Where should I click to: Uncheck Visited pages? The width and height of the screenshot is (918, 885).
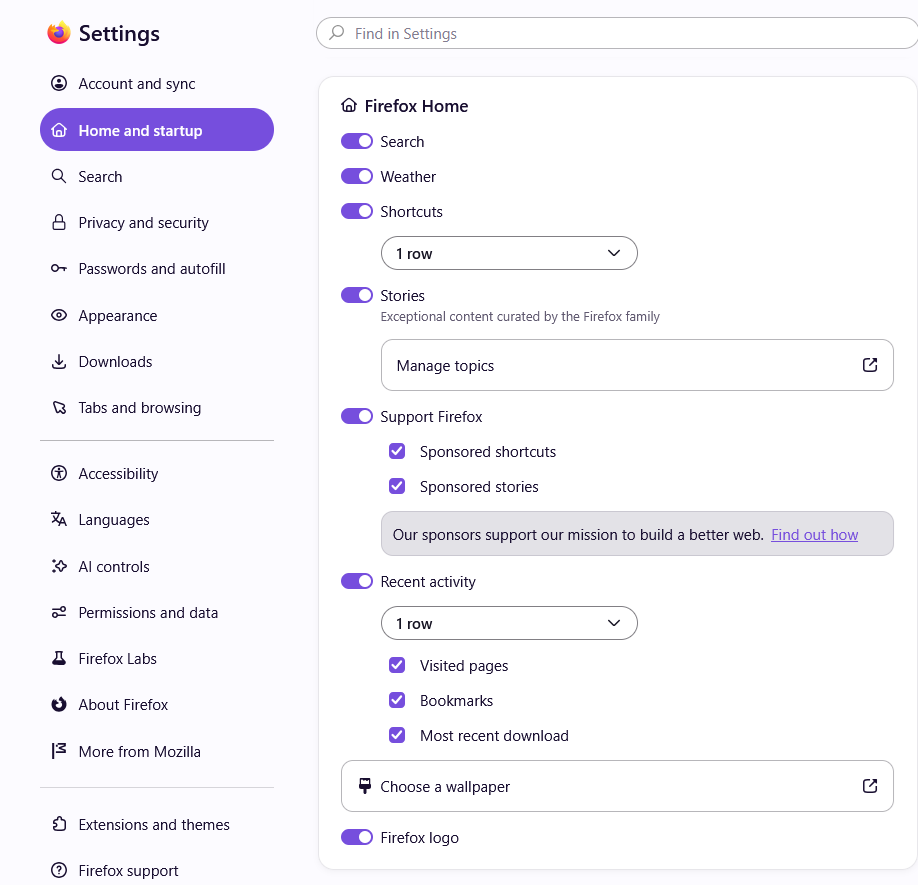[397, 666]
